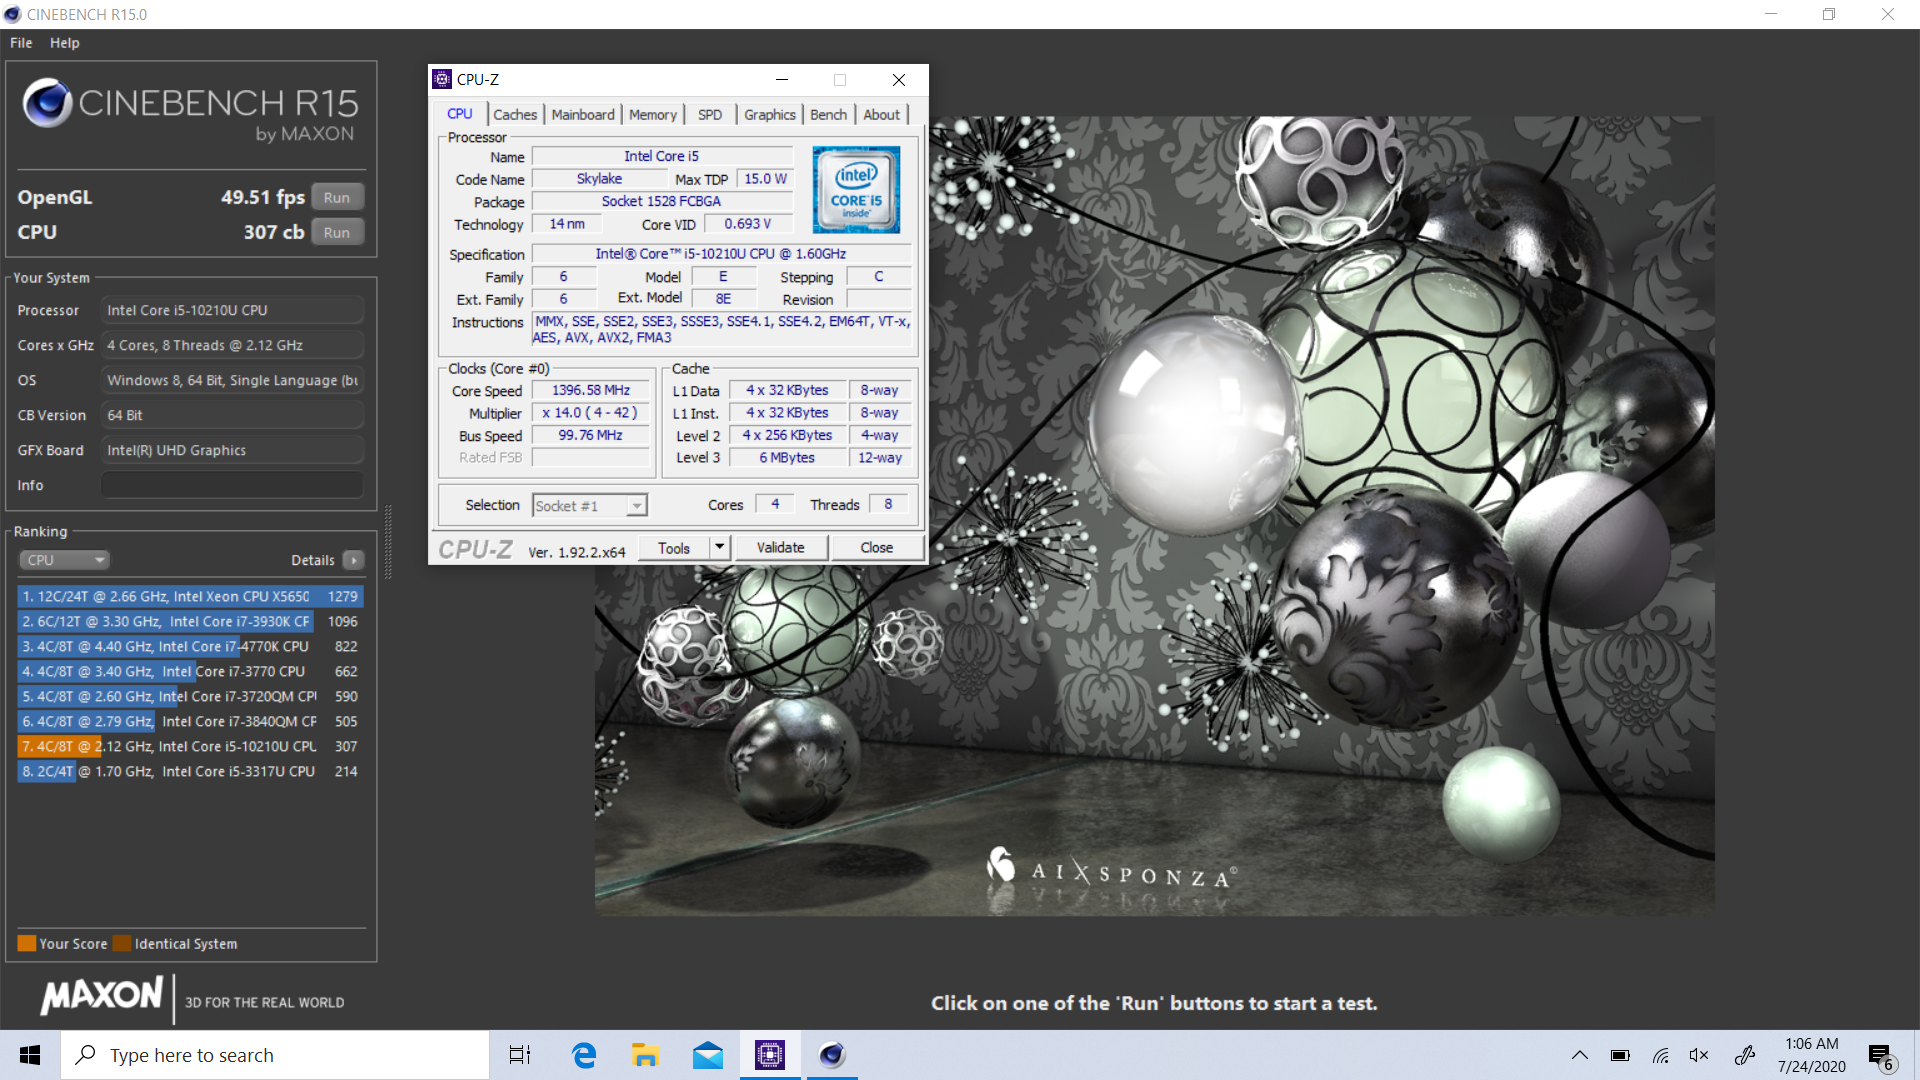Open the Help menu in Cinebench
The width and height of the screenshot is (1920, 1080).
pyautogui.click(x=65, y=43)
